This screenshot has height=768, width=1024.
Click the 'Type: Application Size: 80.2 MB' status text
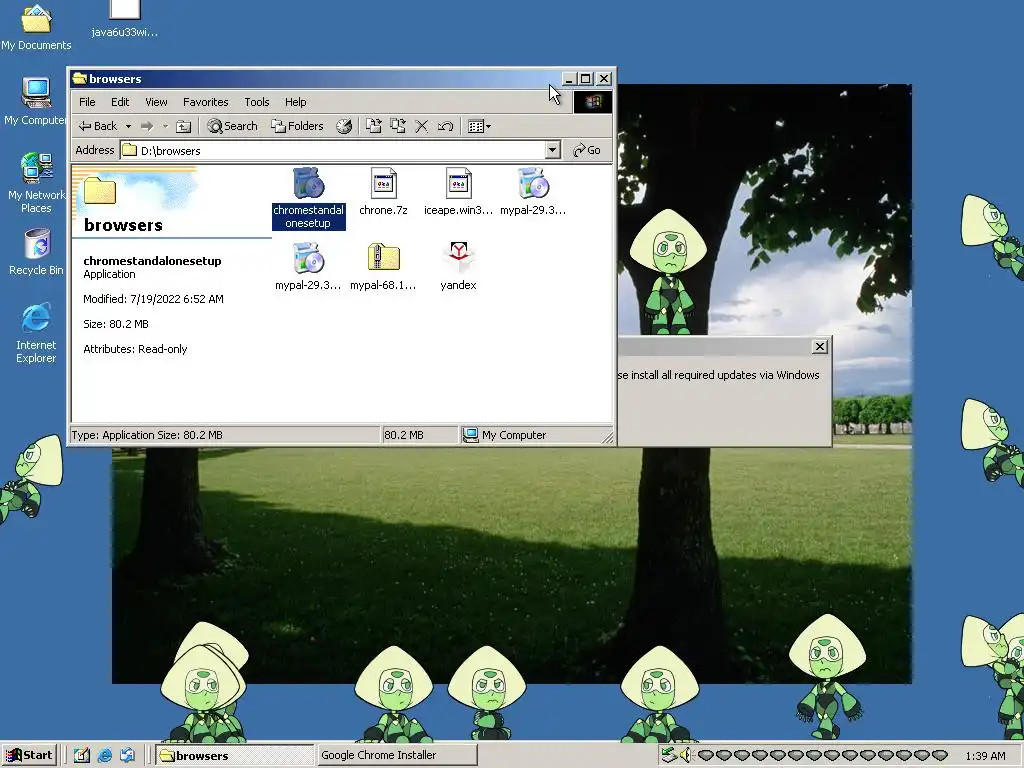[x=147, y=435]
